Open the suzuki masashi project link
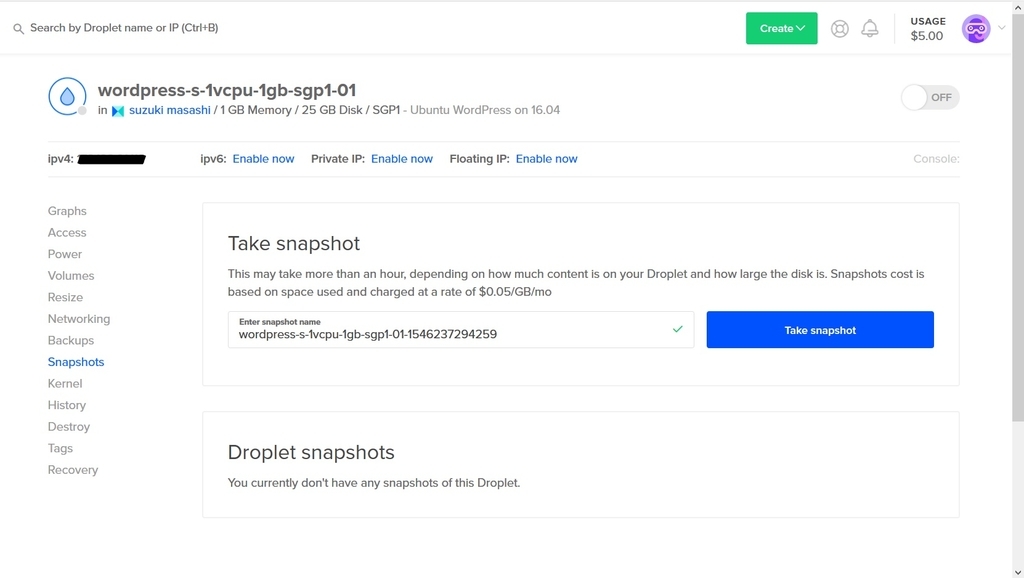 (x=170, y=110)
